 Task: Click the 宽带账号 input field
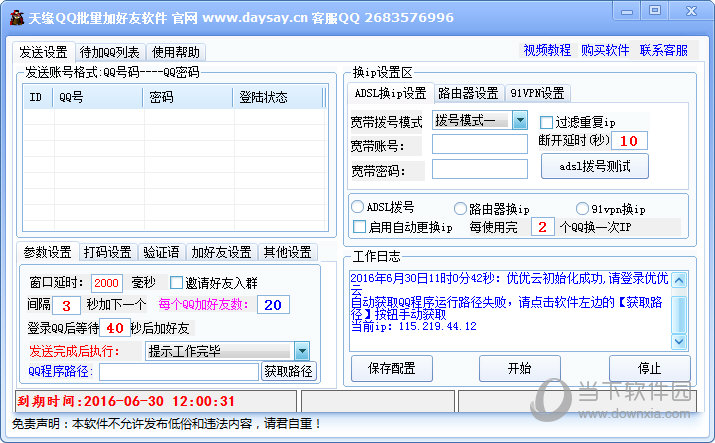[x=480, y=144]
